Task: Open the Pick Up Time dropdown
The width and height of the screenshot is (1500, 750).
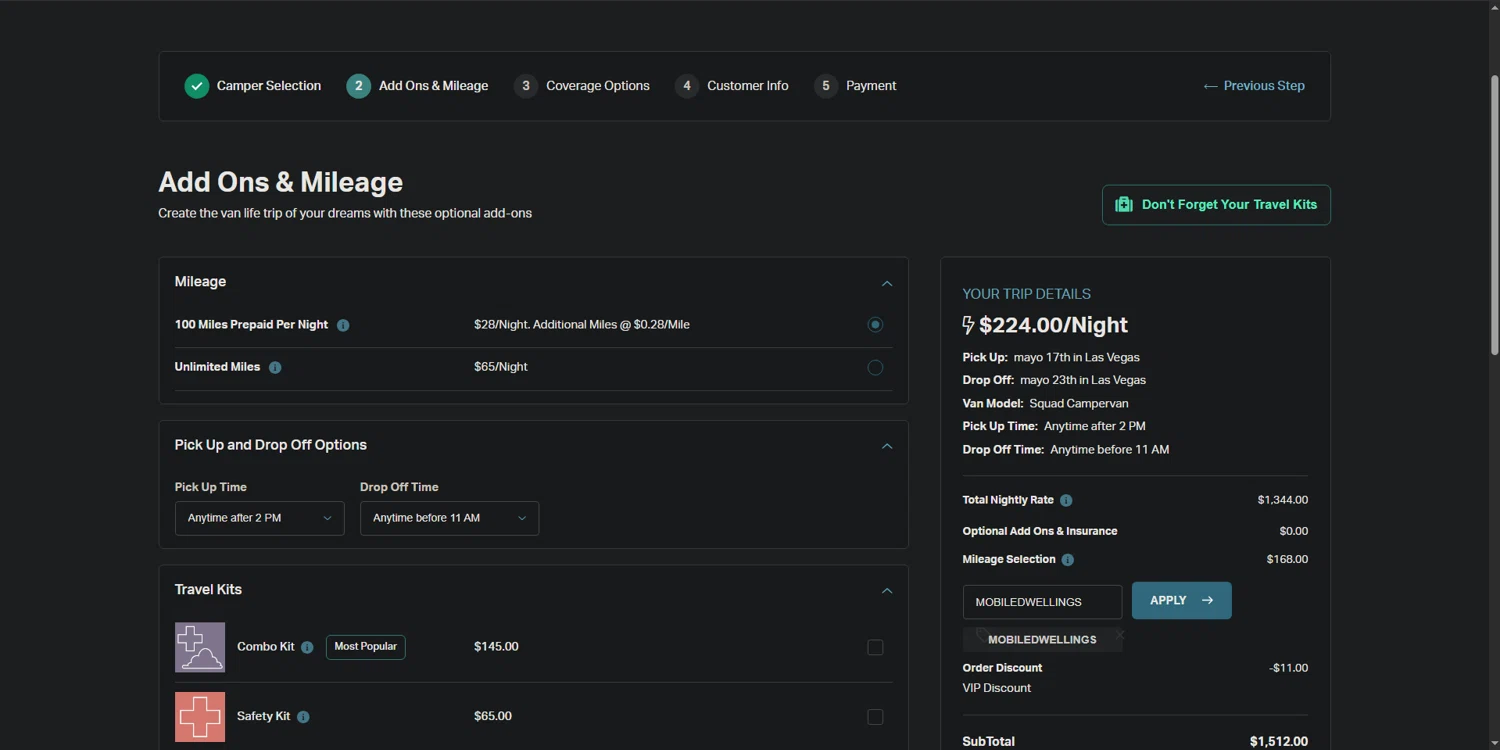Action: click(259, 518)
